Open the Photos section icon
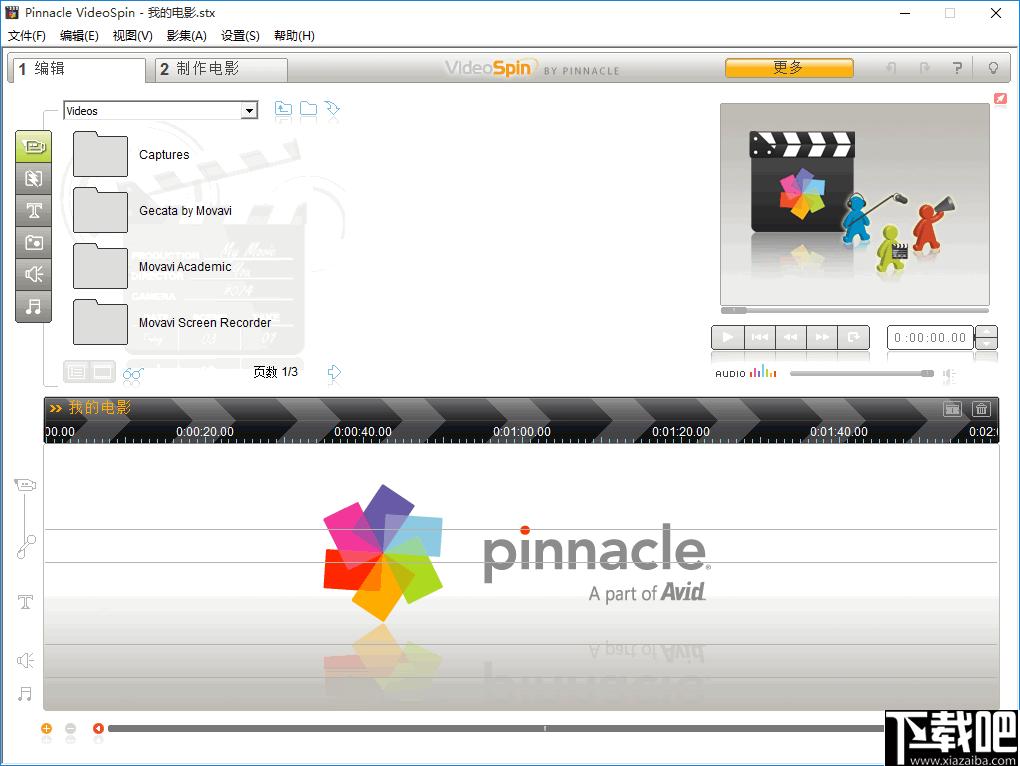Image resolution: width=1020 pixels, height=766 pixels. pos(33,242)
